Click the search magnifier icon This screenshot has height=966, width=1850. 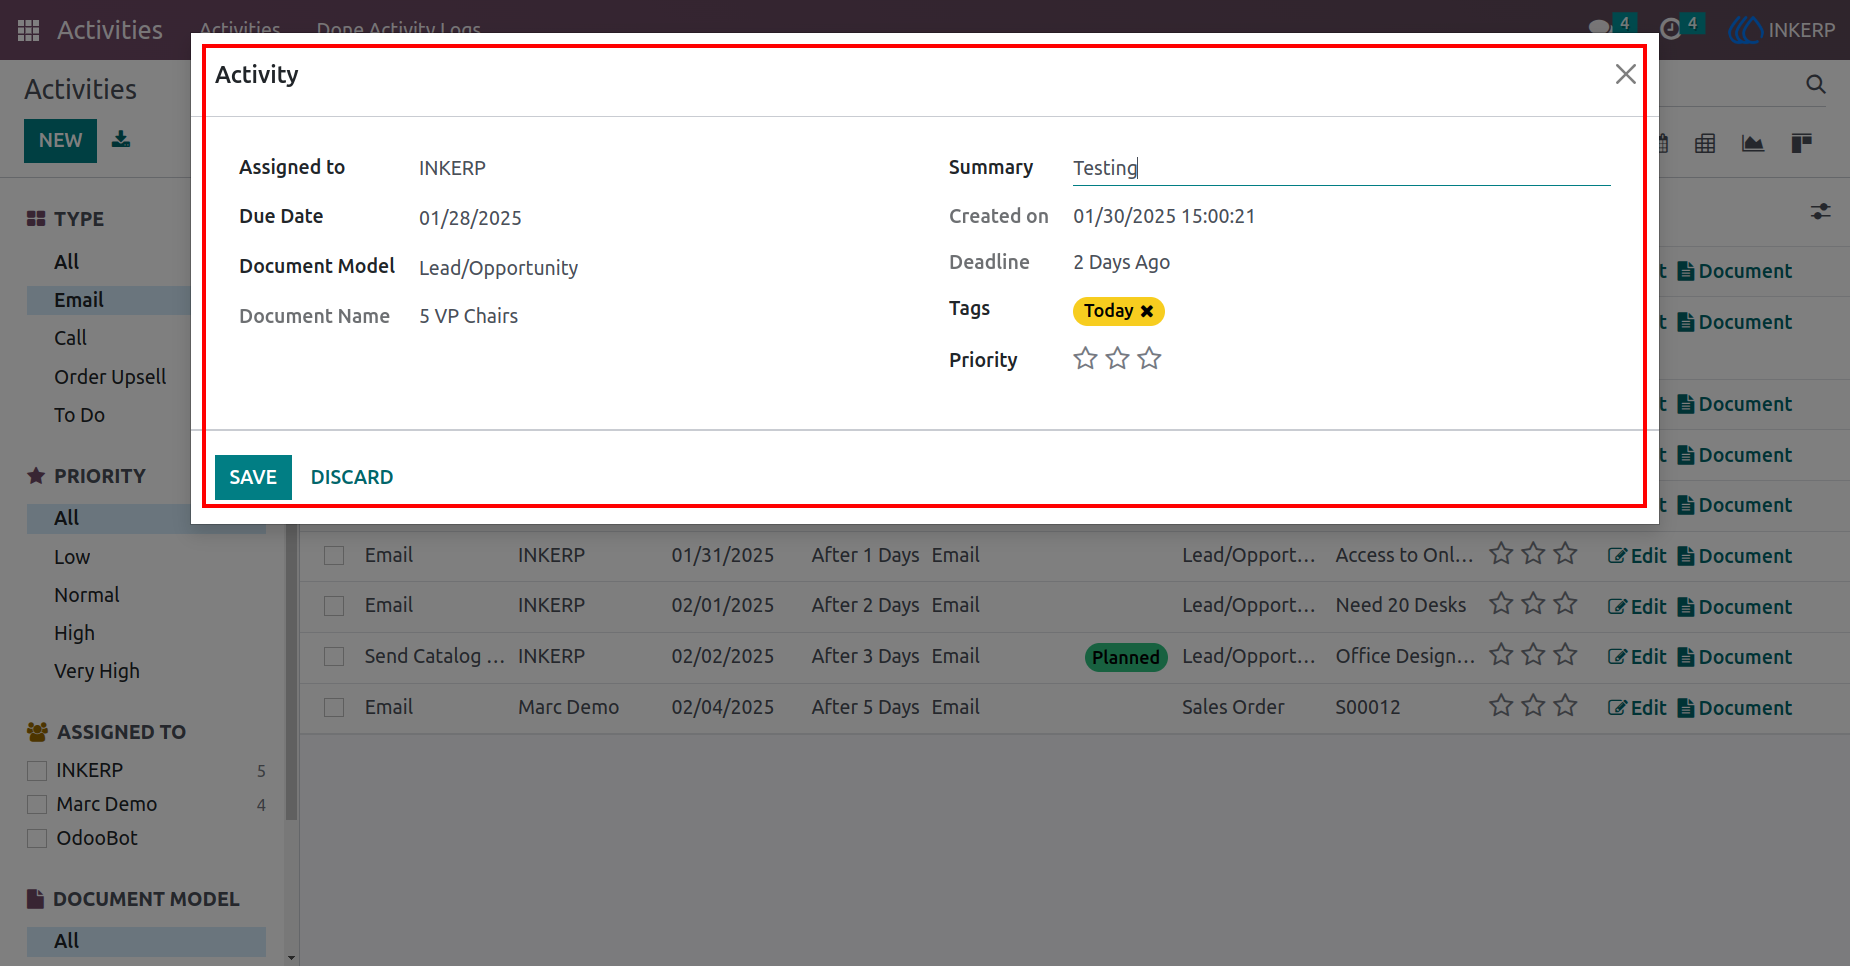click(x=1816, y=85)
